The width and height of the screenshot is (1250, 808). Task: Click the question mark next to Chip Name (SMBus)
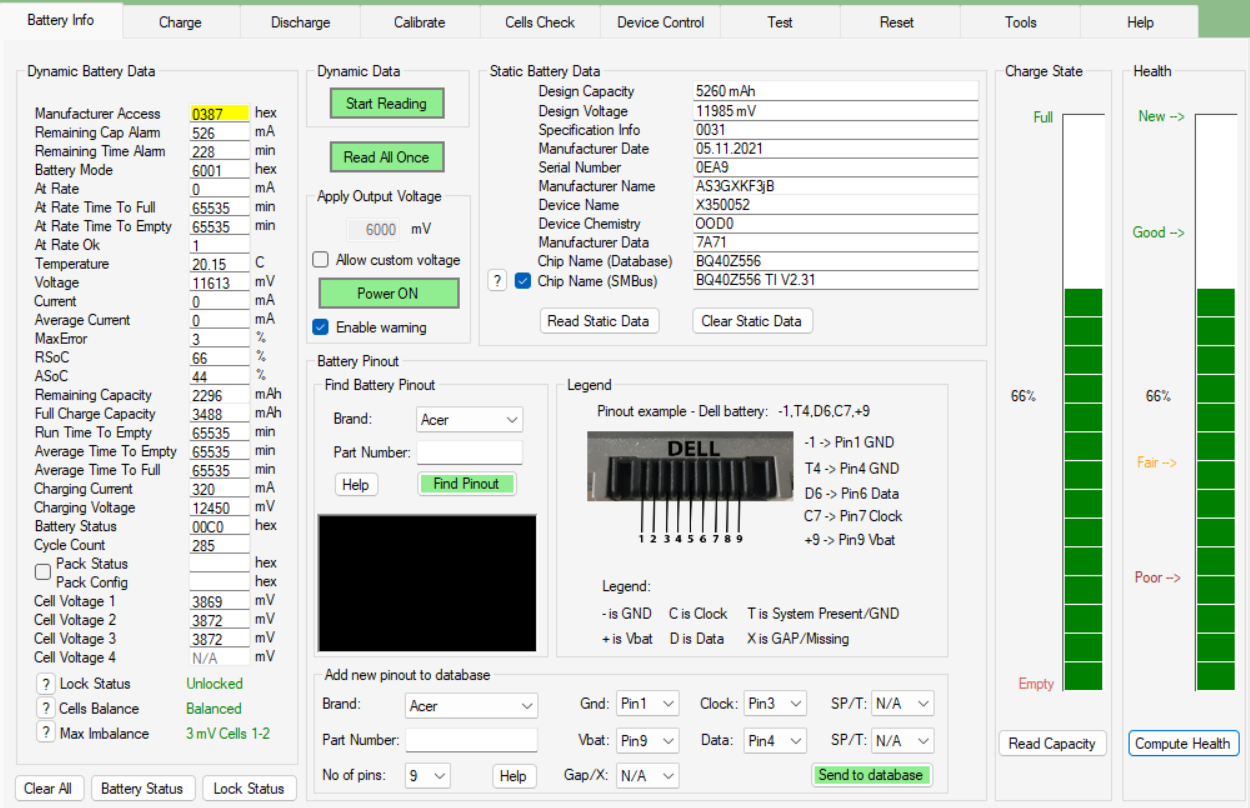(497, 281)
